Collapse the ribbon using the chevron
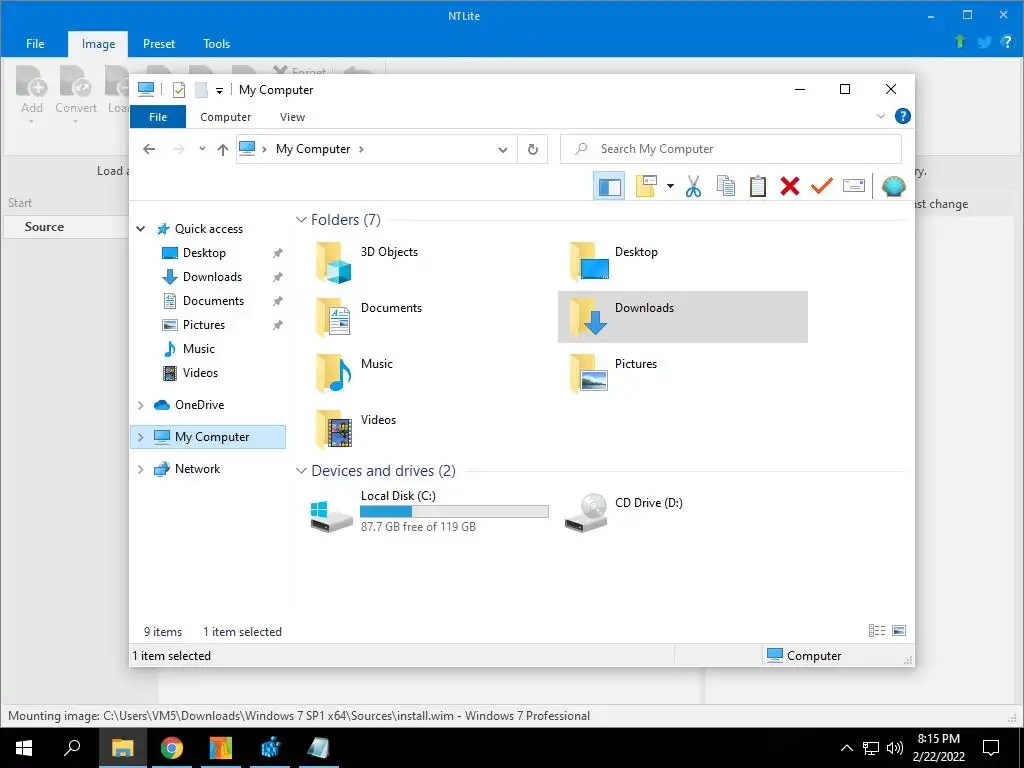The width and height of the screenshot is (1024, 768). (880, 116)
